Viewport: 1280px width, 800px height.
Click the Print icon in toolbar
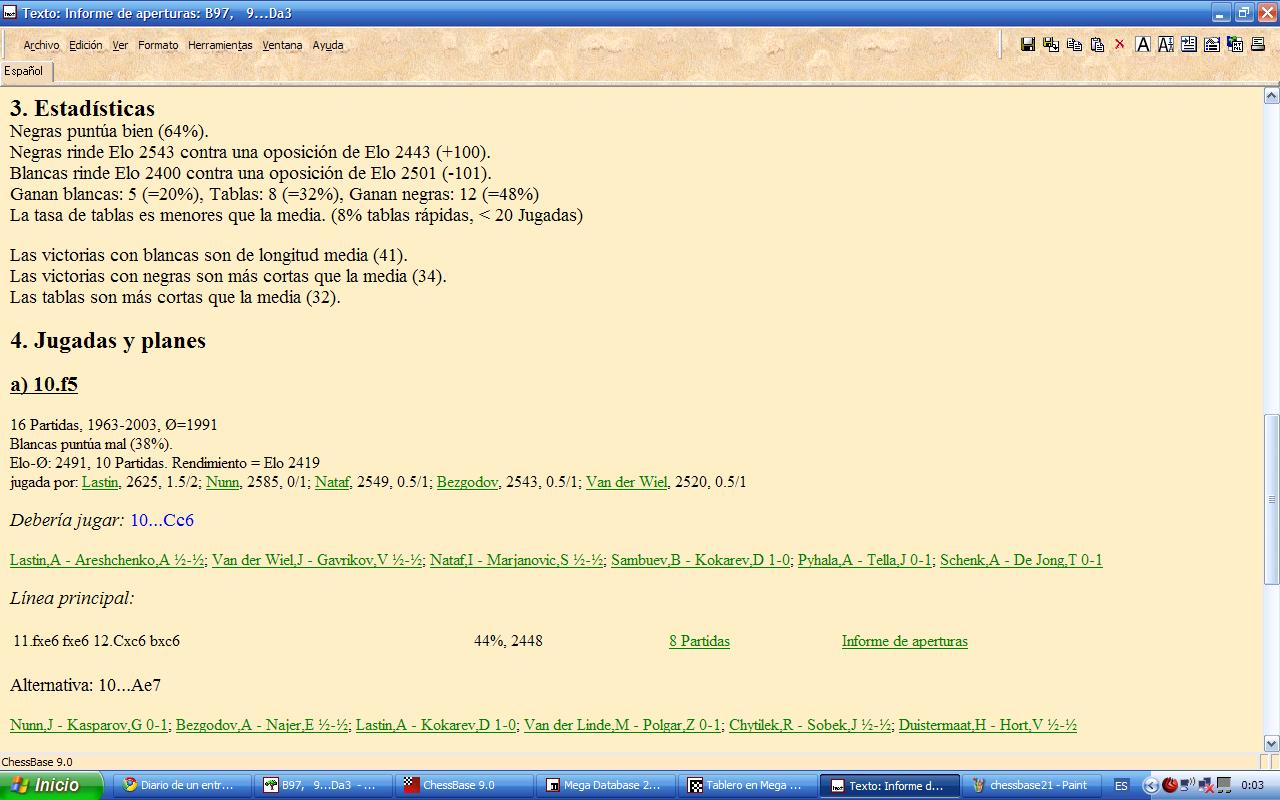click(1258, 44)
